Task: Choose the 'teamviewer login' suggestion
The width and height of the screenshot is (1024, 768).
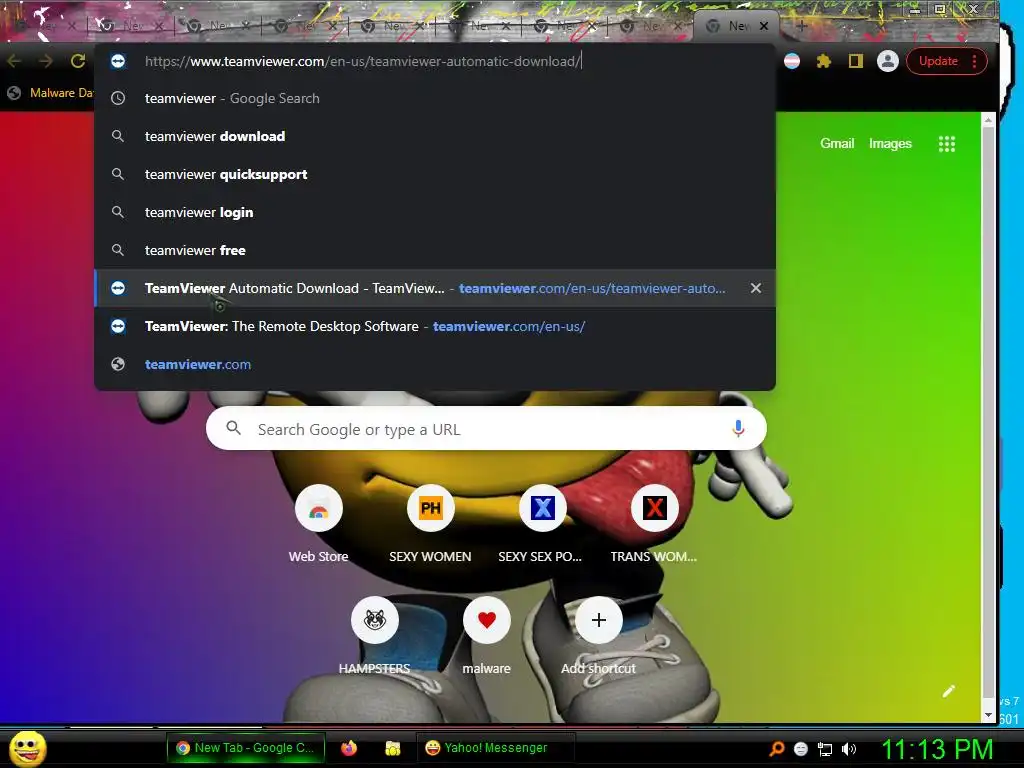Action: tap(435, 212)
